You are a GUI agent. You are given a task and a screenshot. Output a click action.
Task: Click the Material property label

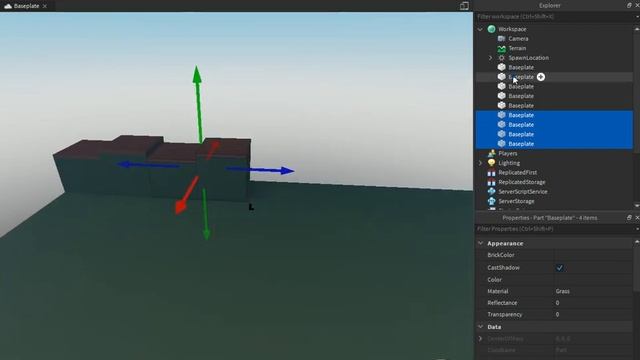[x=498, y=291]
